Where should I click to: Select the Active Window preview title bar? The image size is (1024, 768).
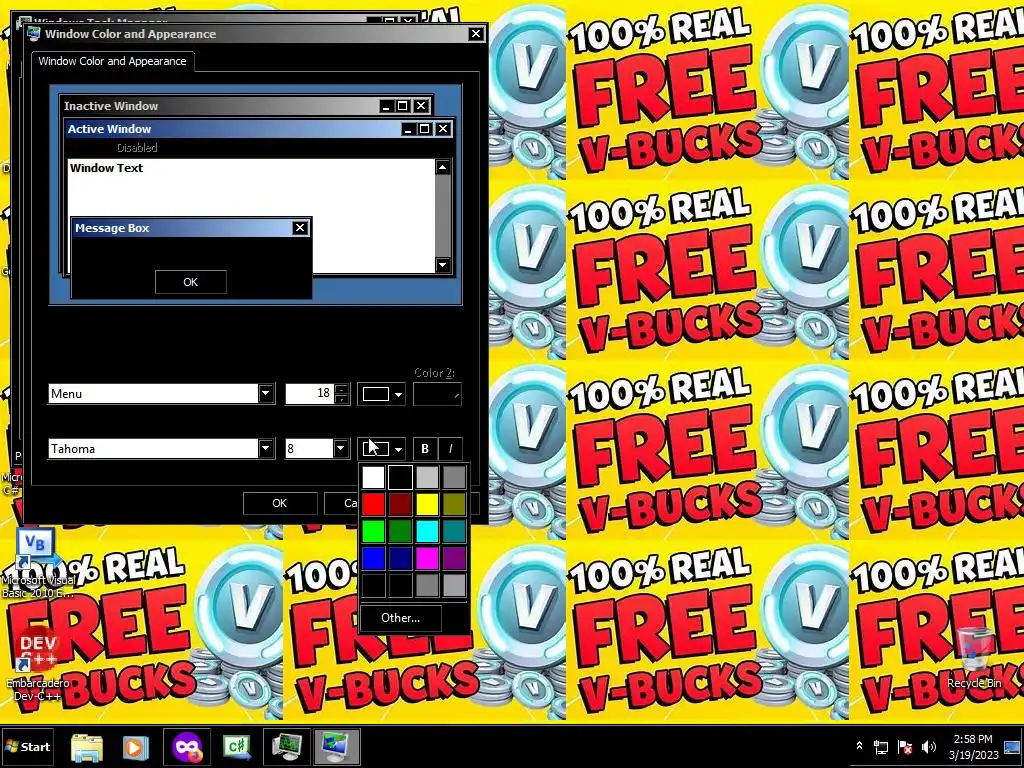[x=259, y=129]
